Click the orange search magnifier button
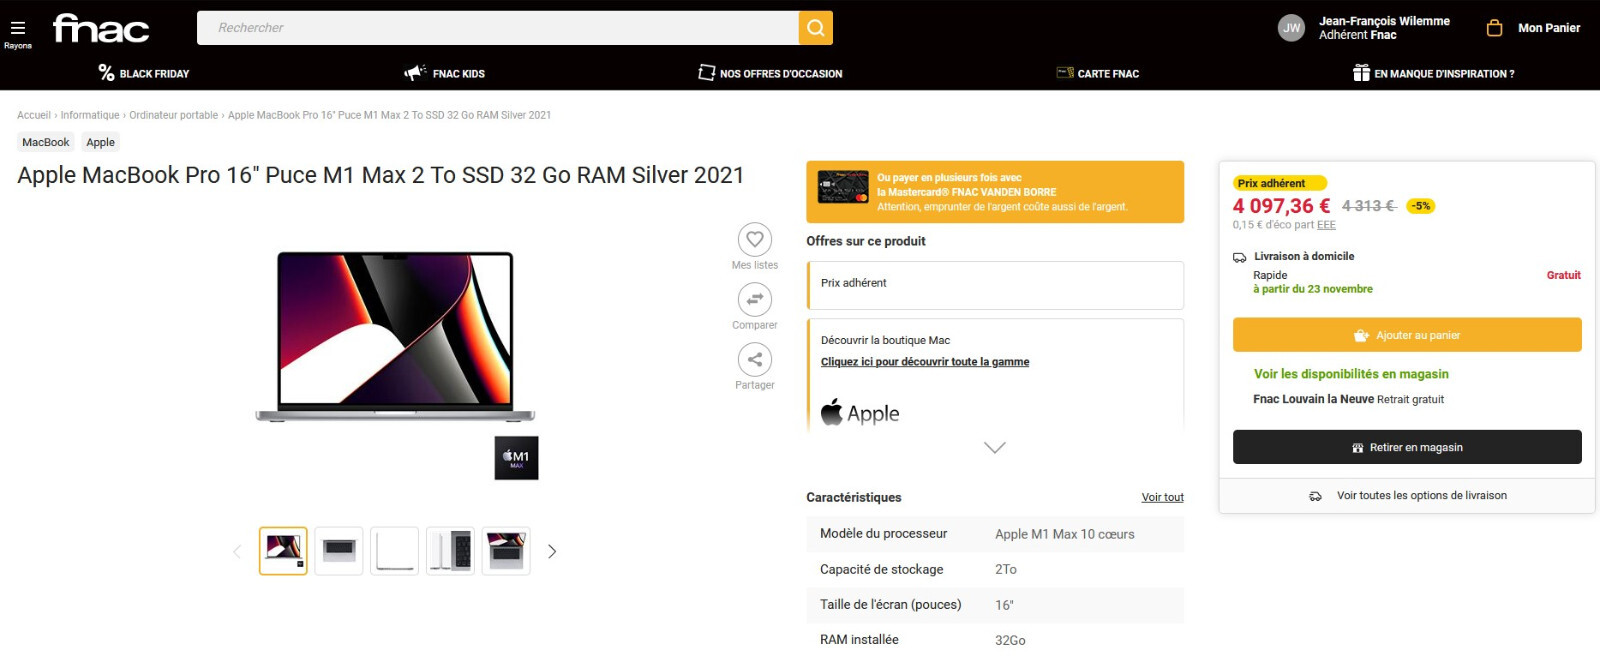 pyautogui.click(x=816, y=28)
